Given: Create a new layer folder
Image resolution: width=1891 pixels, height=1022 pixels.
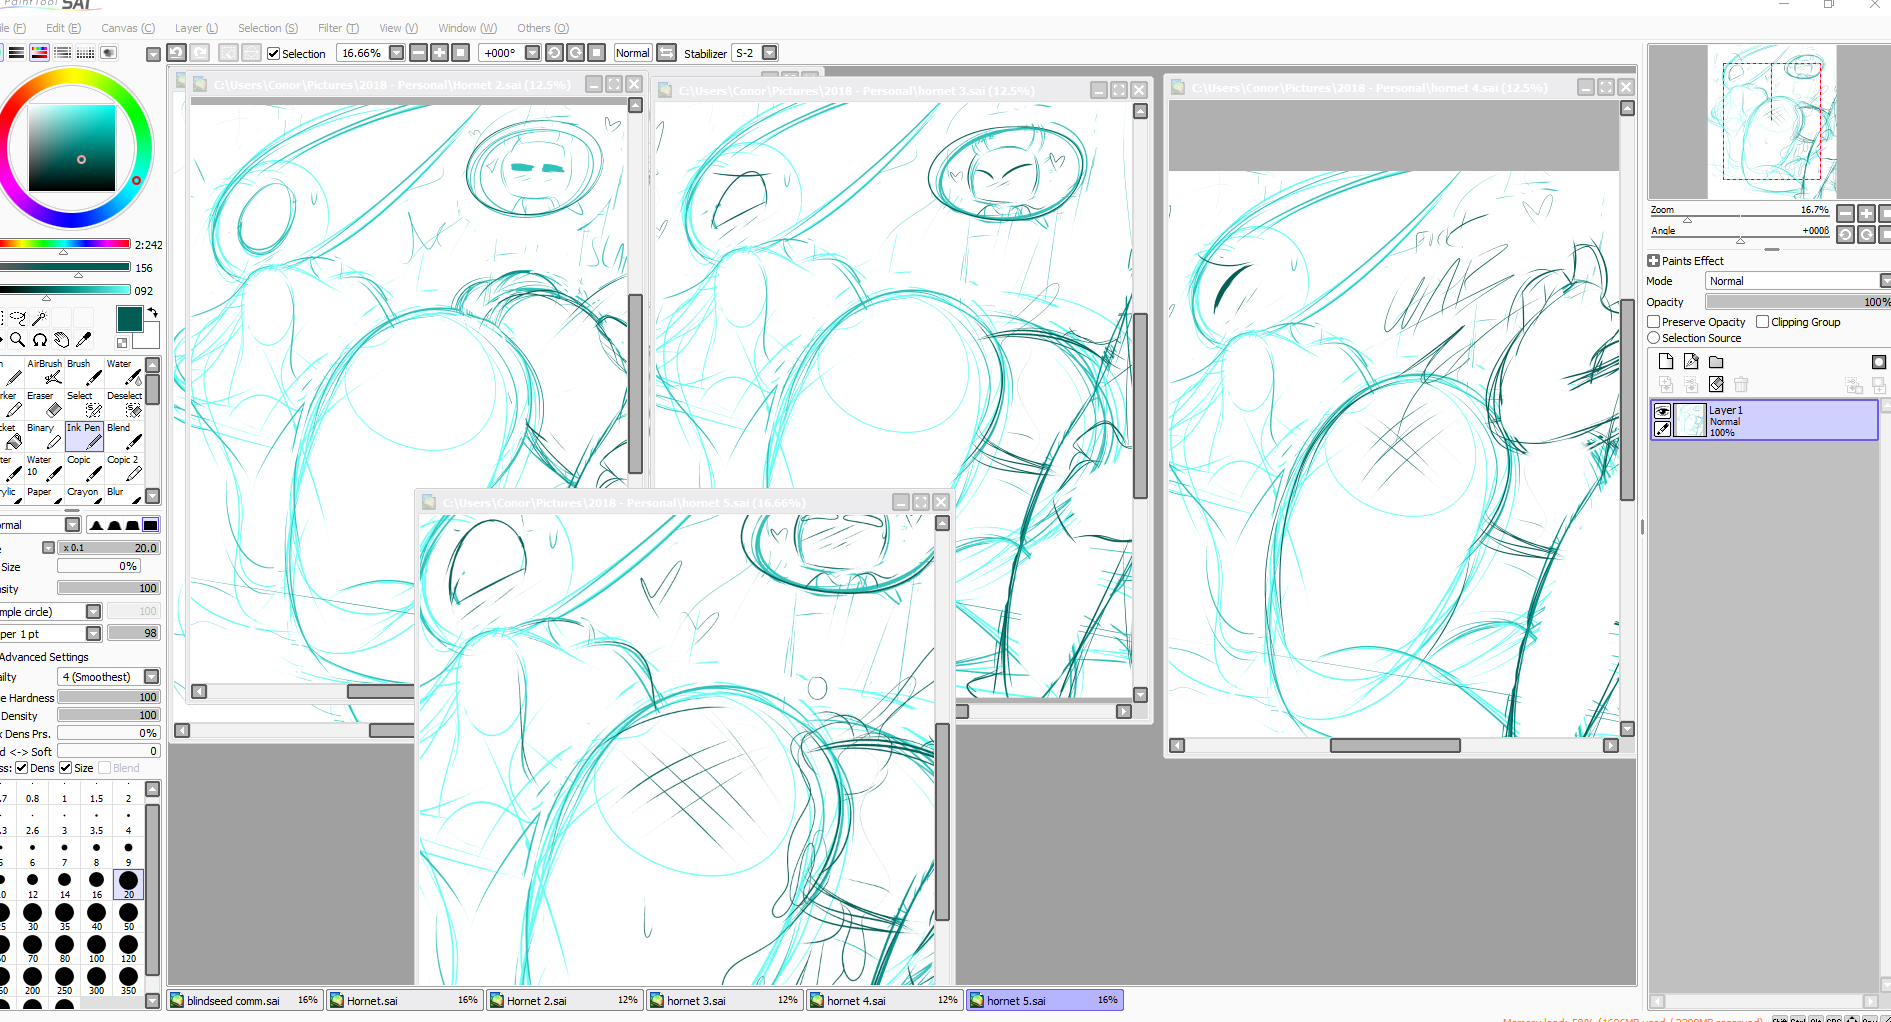Looking at the screenshot, I should pos(1716,362).
